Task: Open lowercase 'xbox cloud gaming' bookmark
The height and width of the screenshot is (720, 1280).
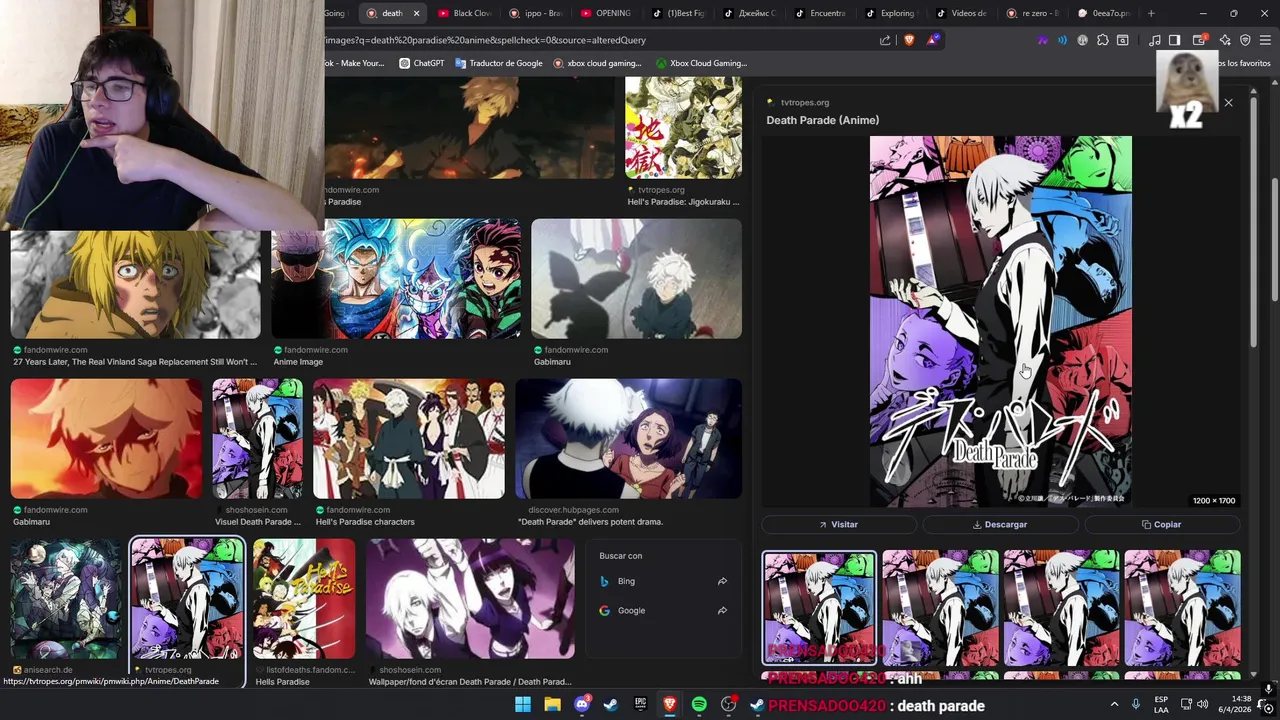Action: click(x=598, y=63)
